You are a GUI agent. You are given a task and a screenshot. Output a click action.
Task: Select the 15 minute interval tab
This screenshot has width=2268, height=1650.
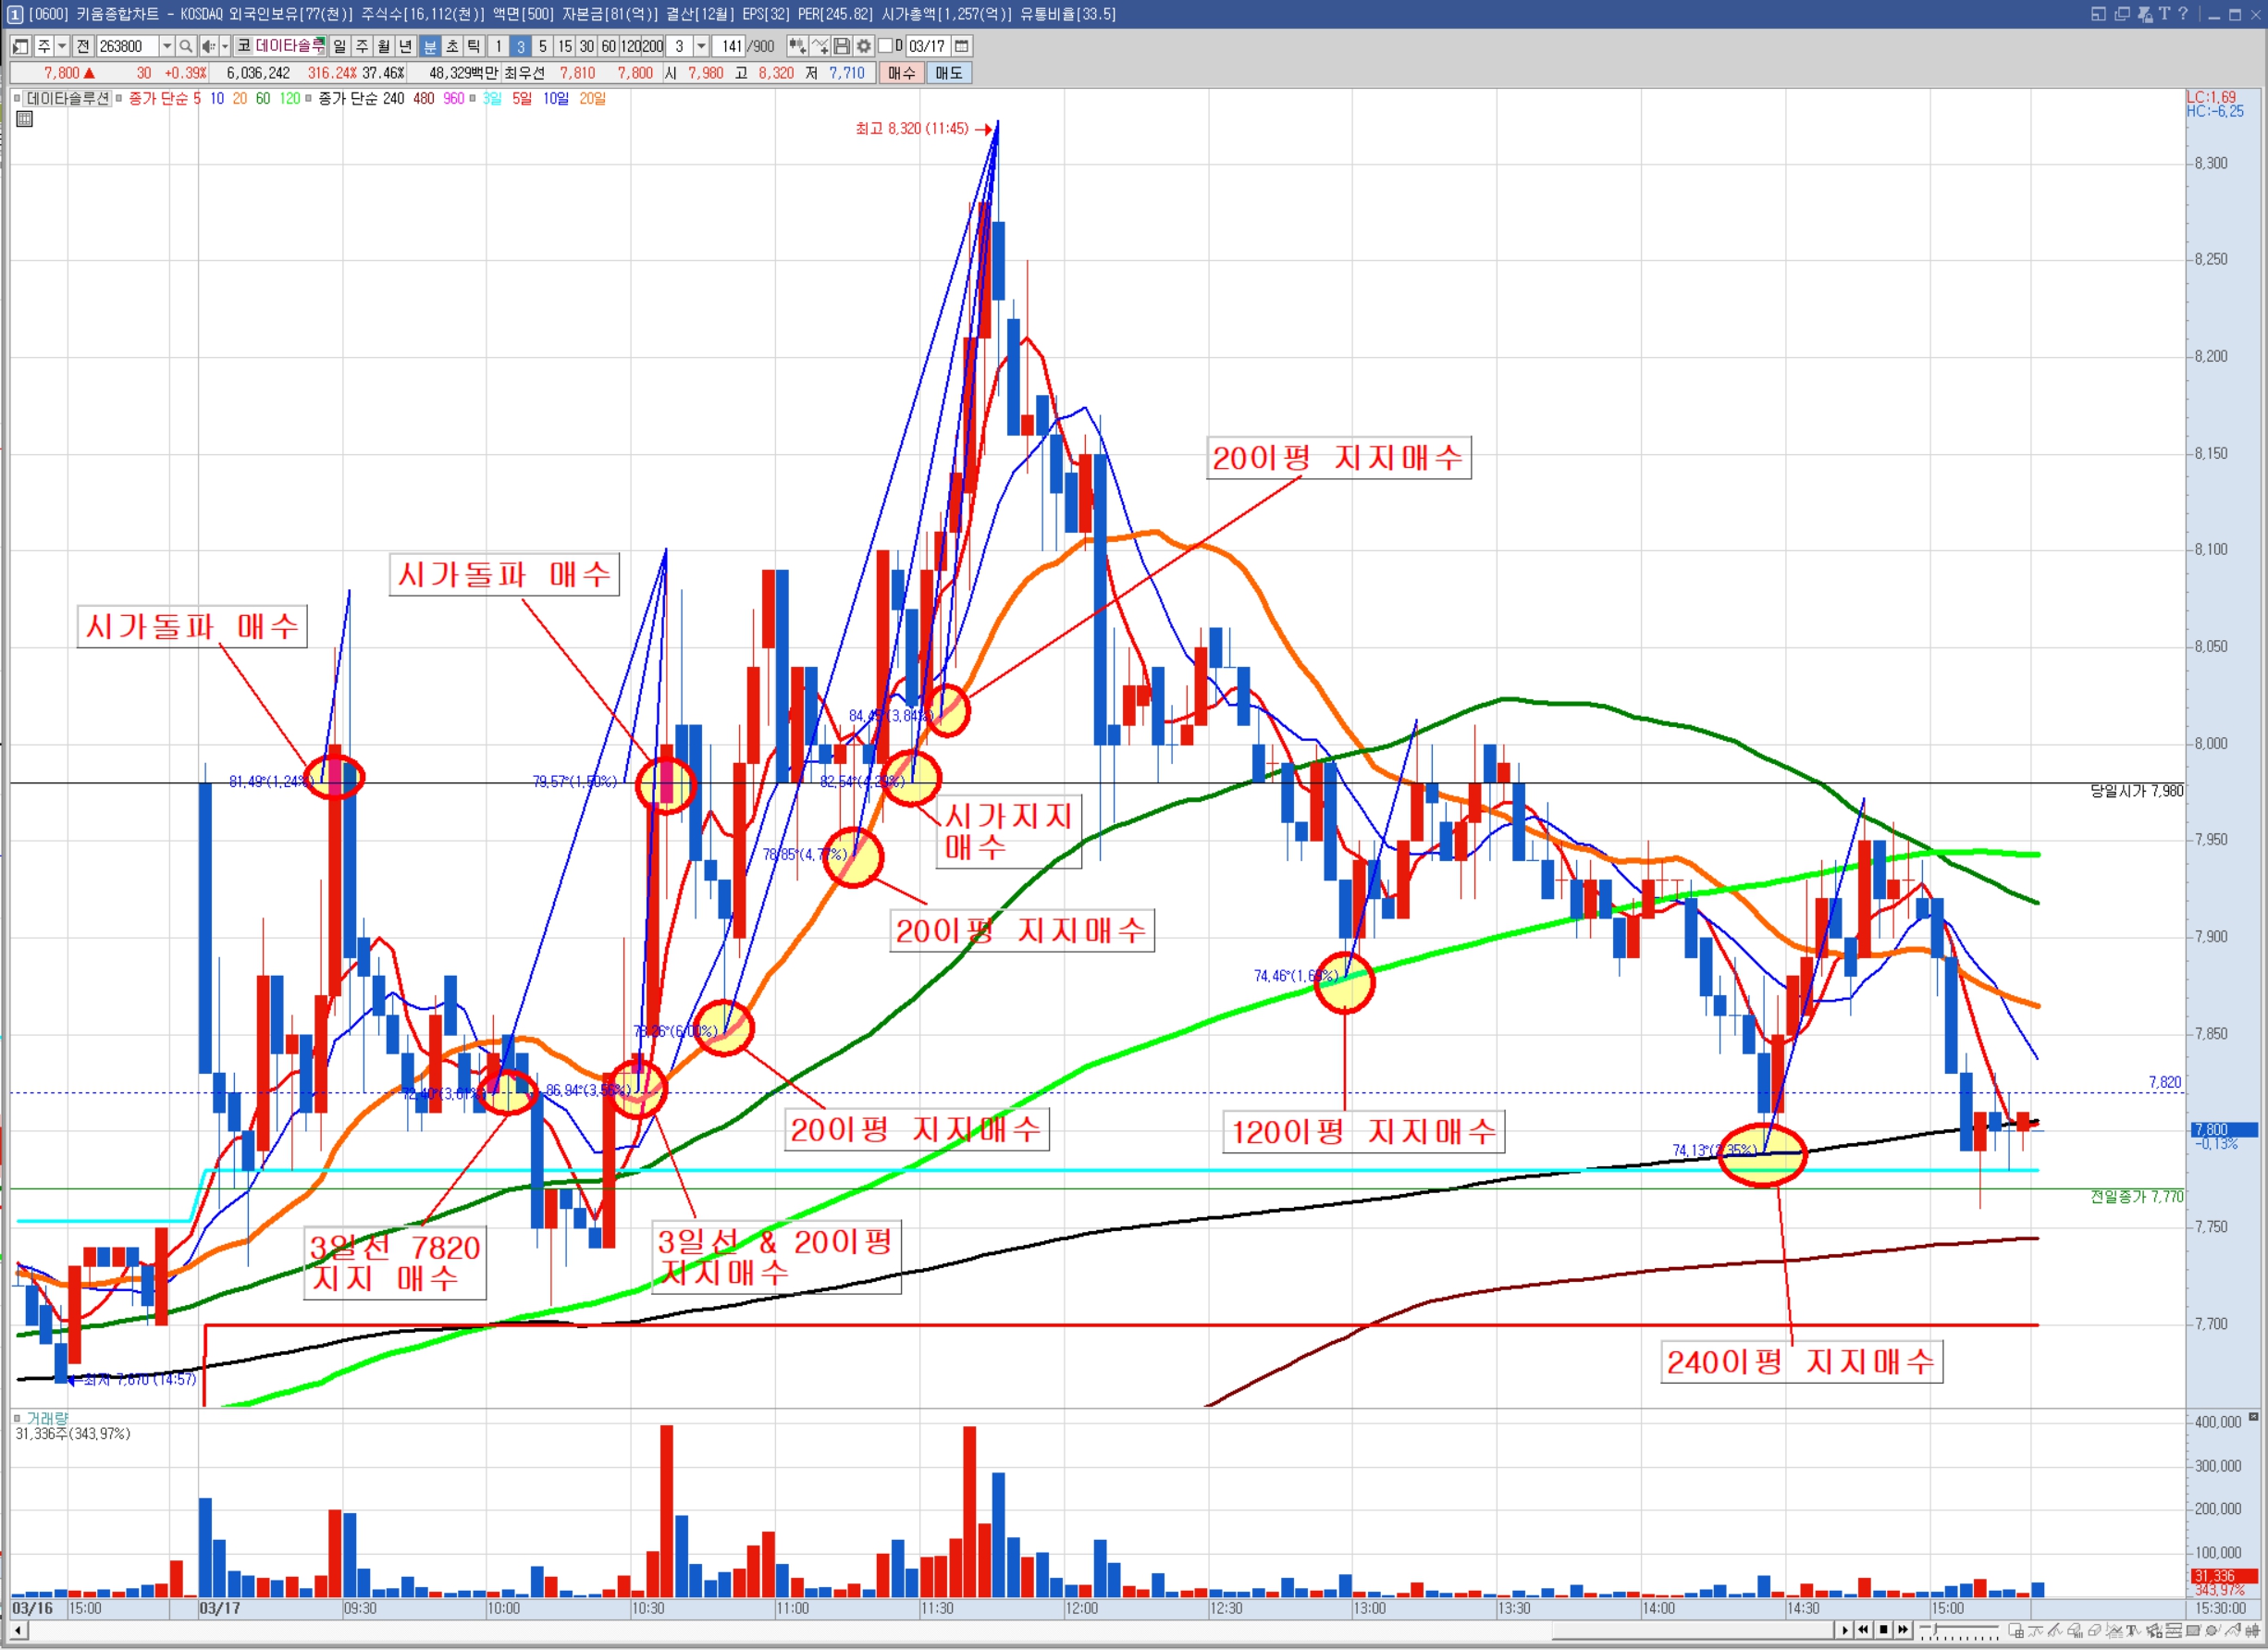point(565,46)
